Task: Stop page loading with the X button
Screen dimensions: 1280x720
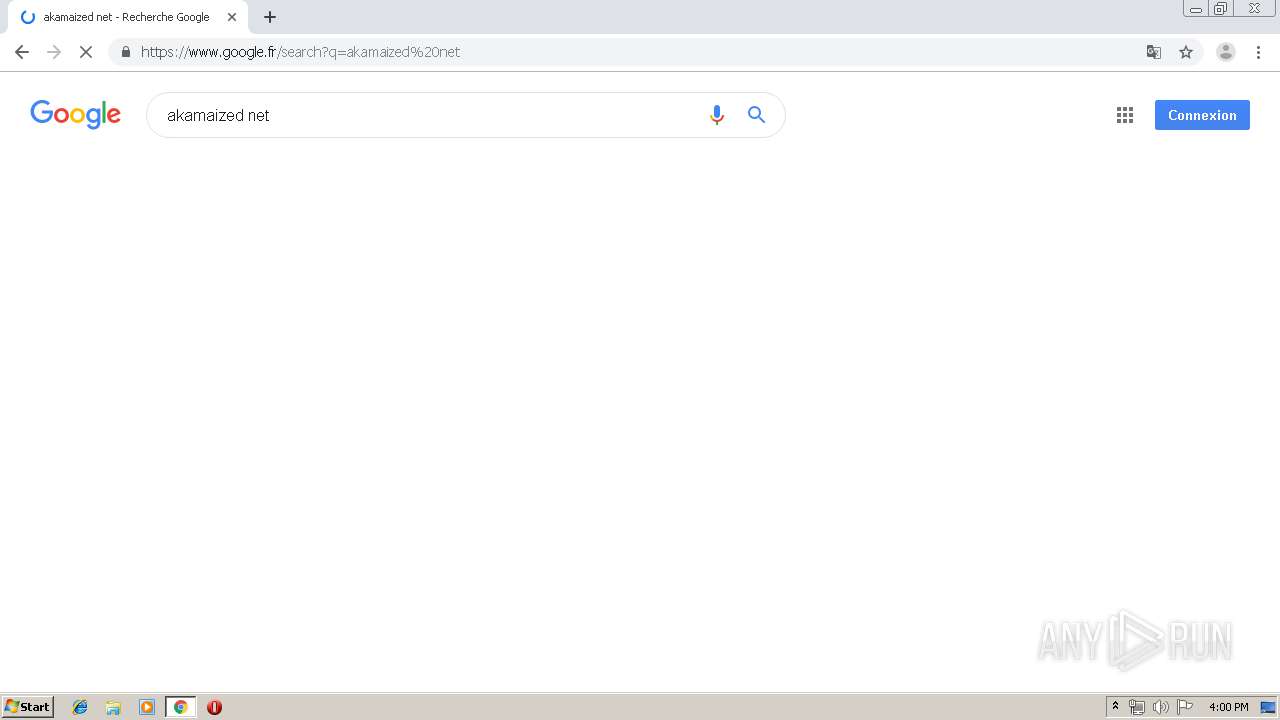Action: tap(86, 52)
